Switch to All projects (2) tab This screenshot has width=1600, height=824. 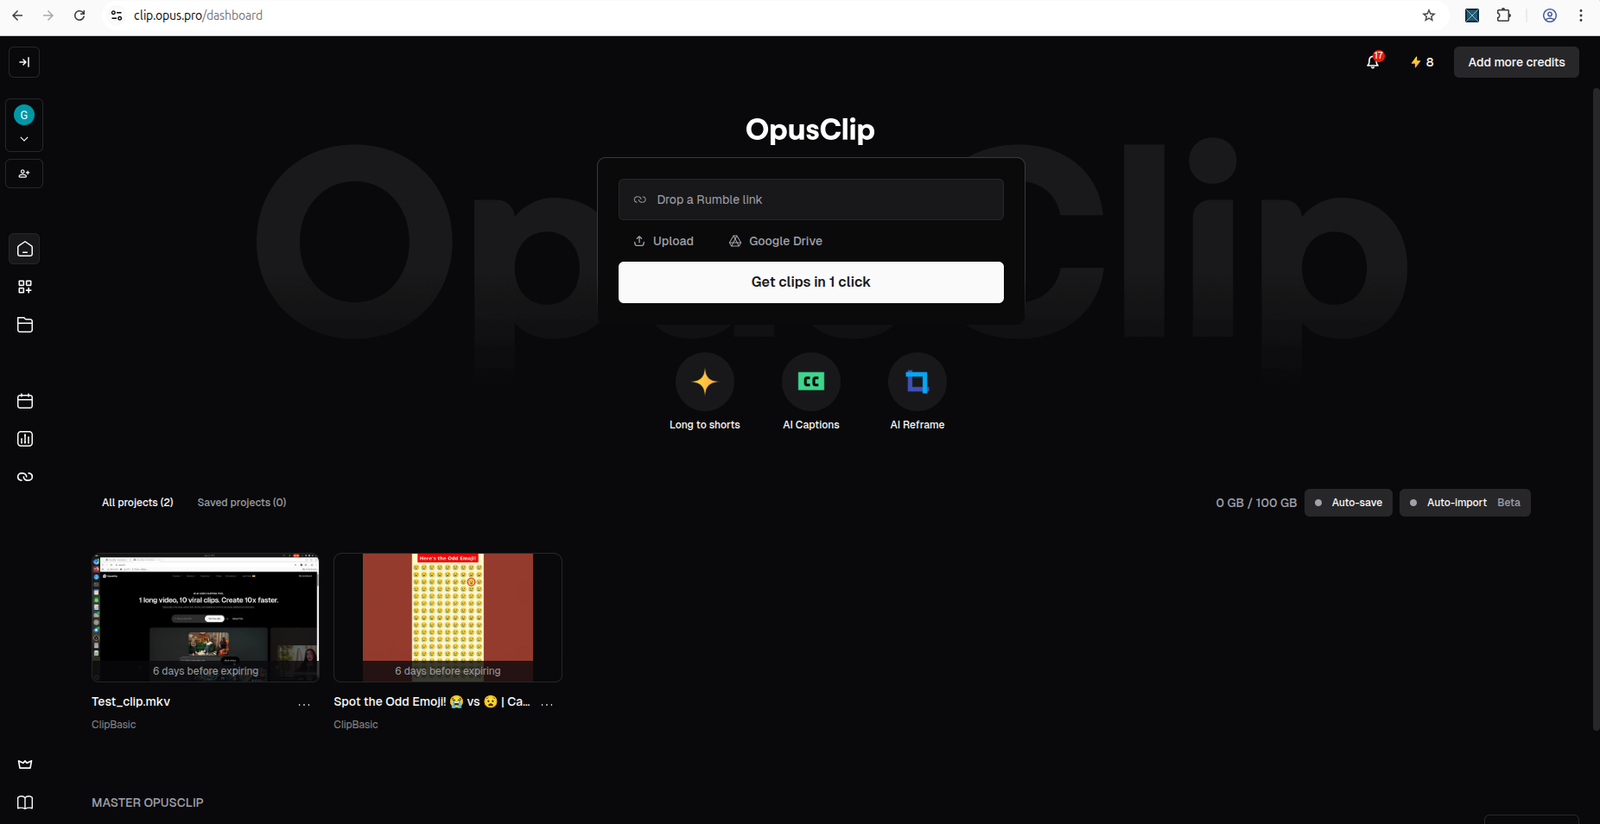(137, 503)
